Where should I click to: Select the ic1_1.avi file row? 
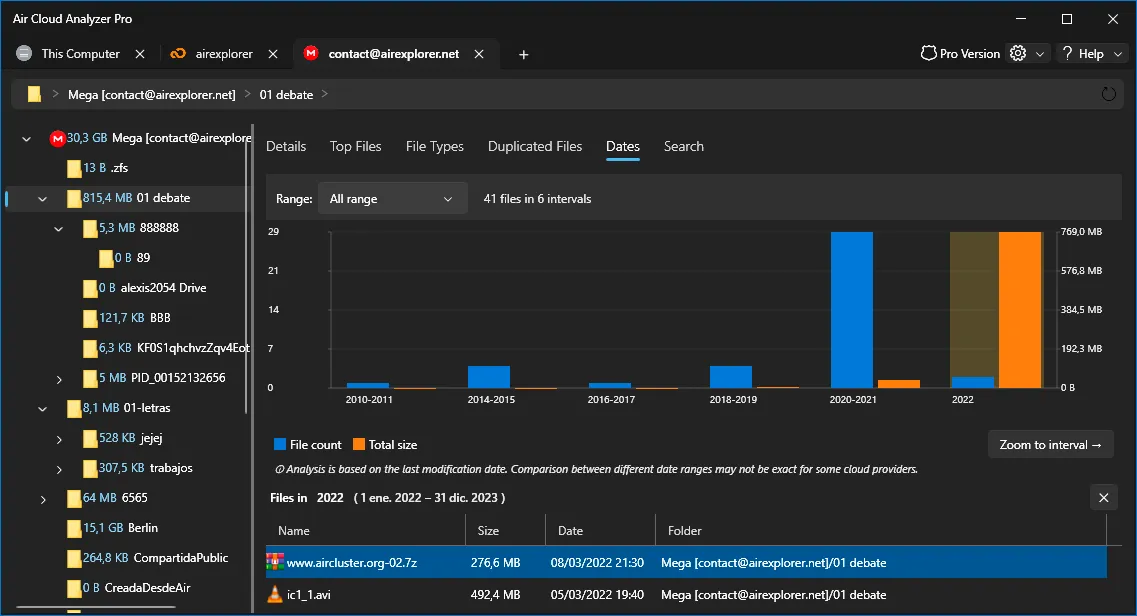point(686,594)
